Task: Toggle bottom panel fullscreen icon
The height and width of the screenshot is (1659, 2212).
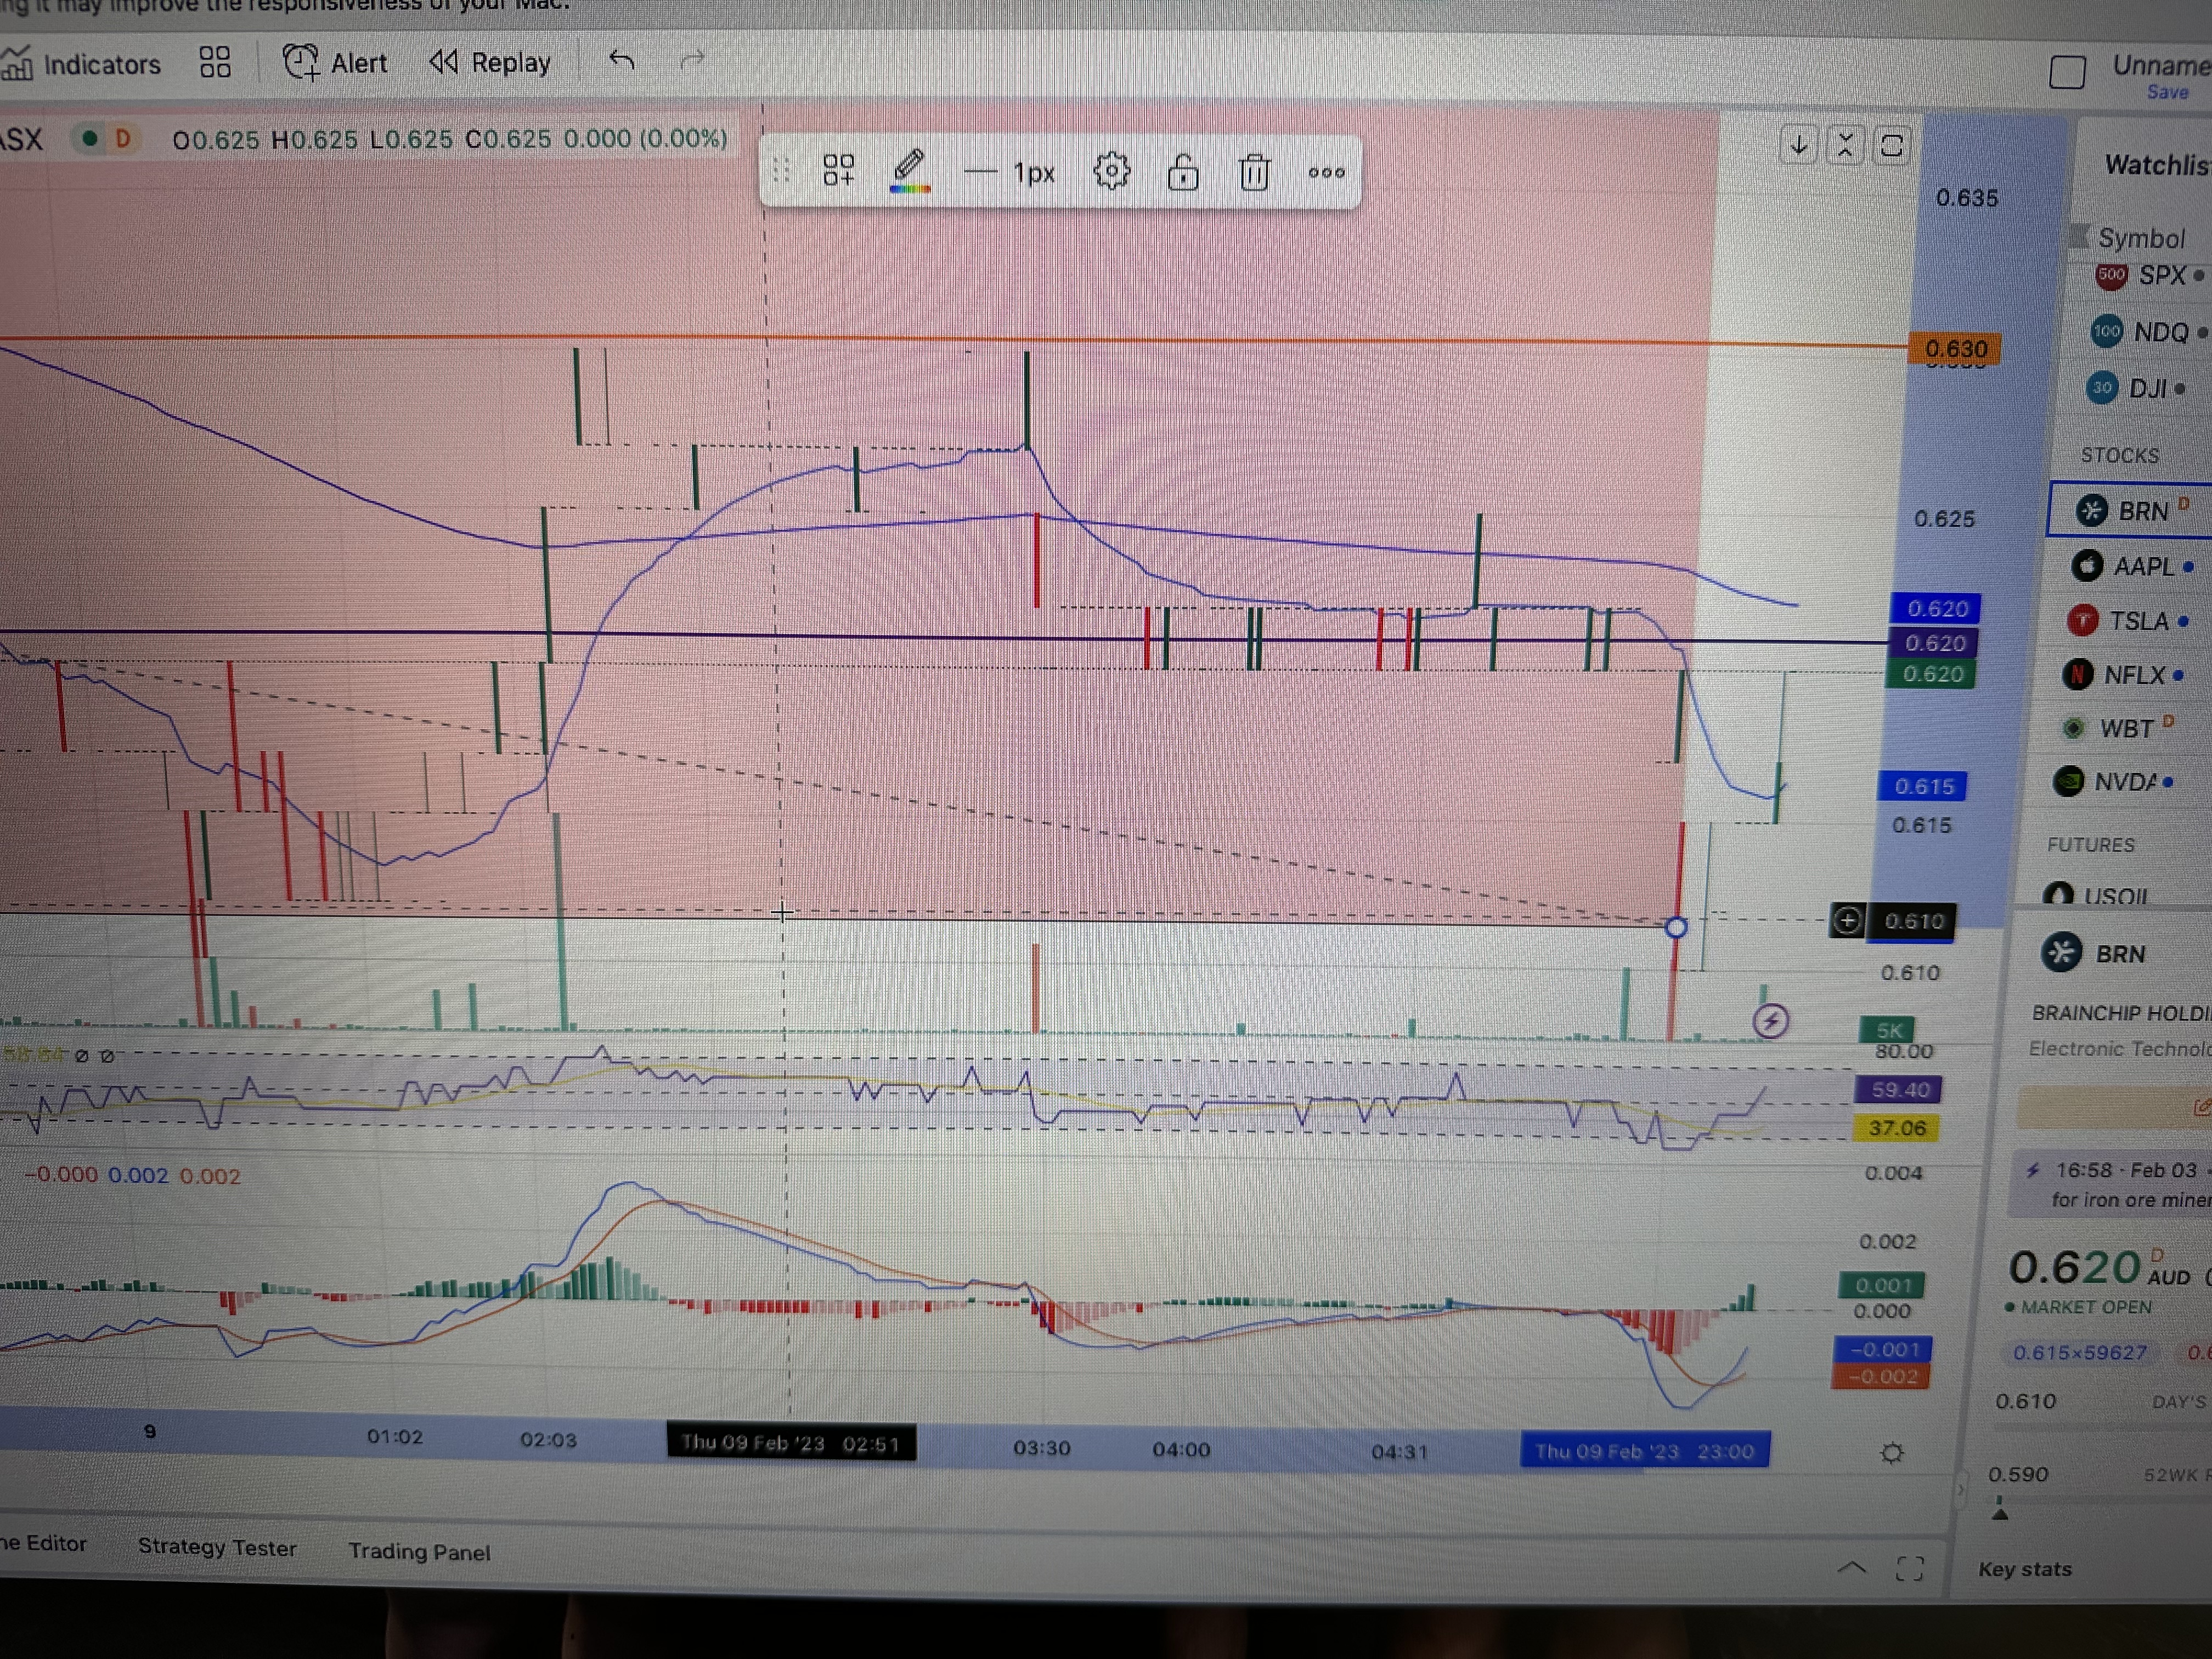Action: [x=1909, y=1569]
